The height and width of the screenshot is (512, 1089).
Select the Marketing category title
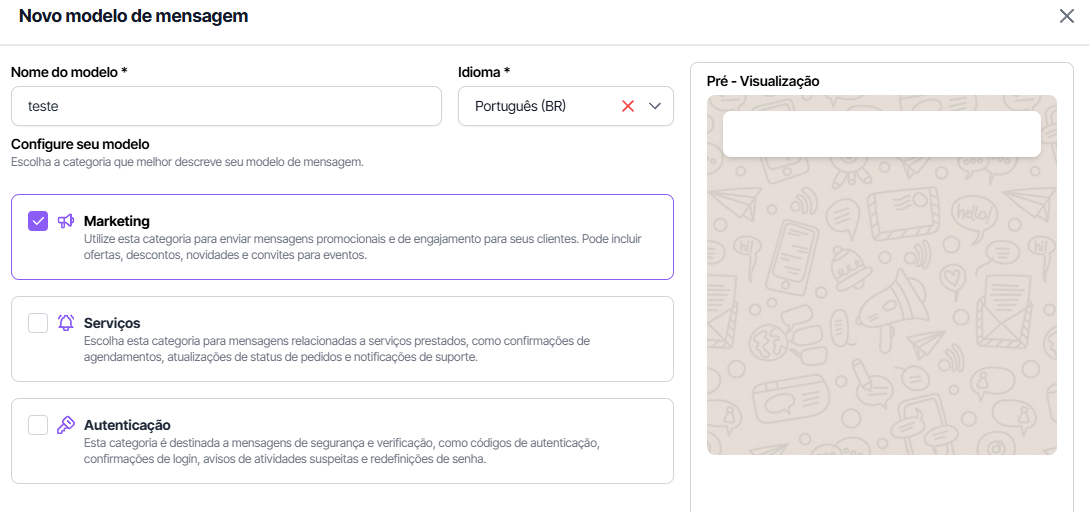(117, 221)
